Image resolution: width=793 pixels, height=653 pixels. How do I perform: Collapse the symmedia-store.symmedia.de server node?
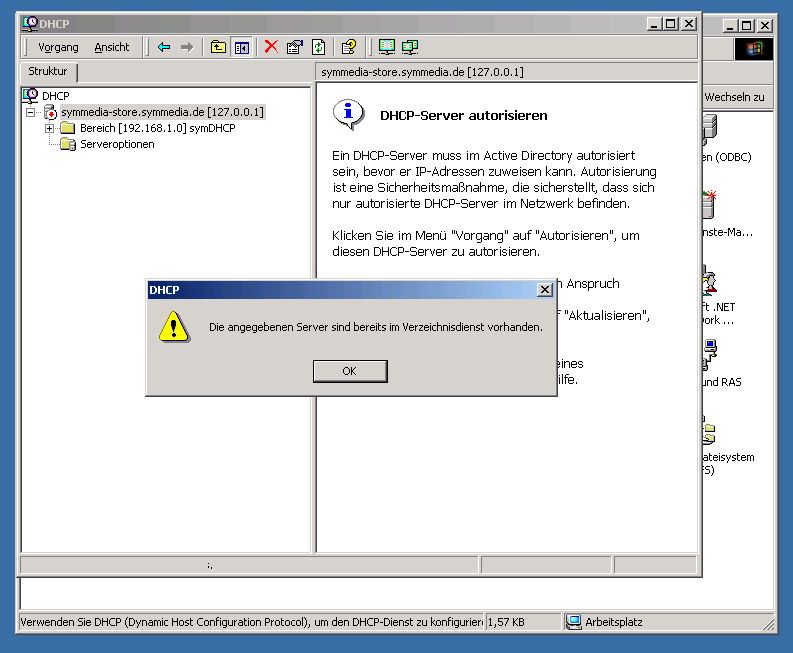[x=31, y=112]
